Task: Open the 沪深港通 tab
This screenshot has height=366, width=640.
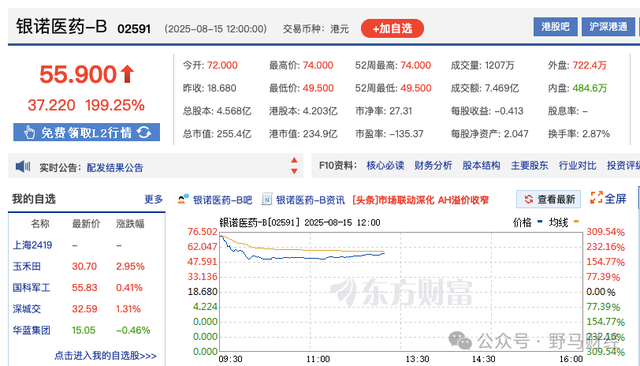Action: (608, 27)
